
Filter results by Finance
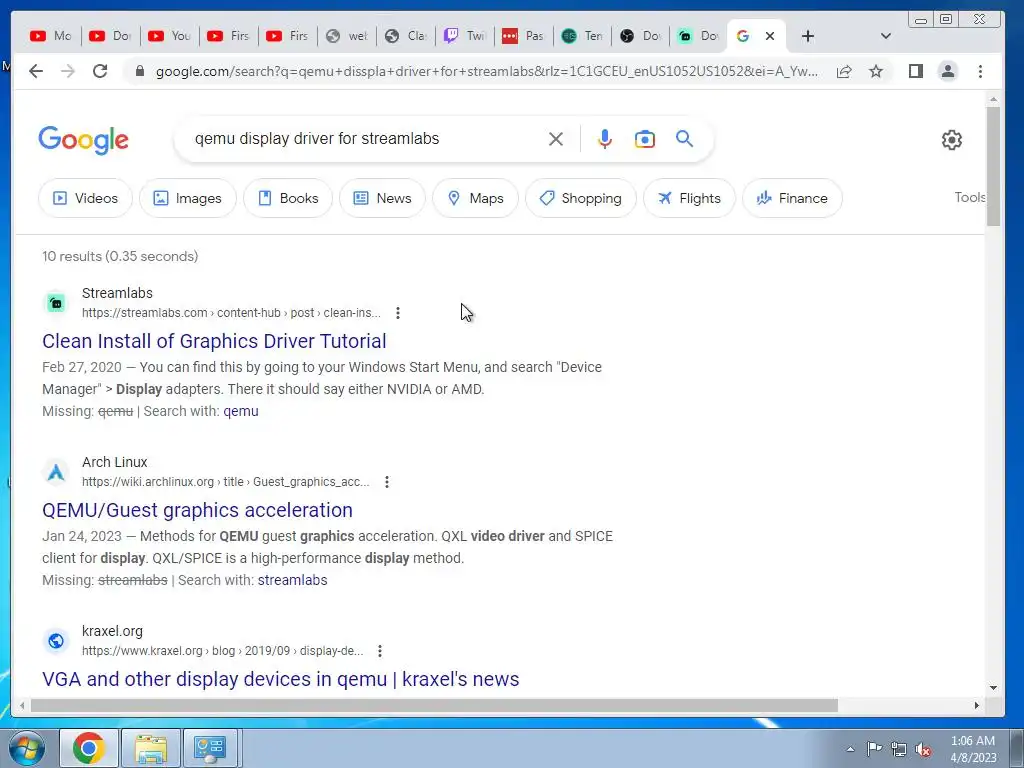[x=792, y=198]
